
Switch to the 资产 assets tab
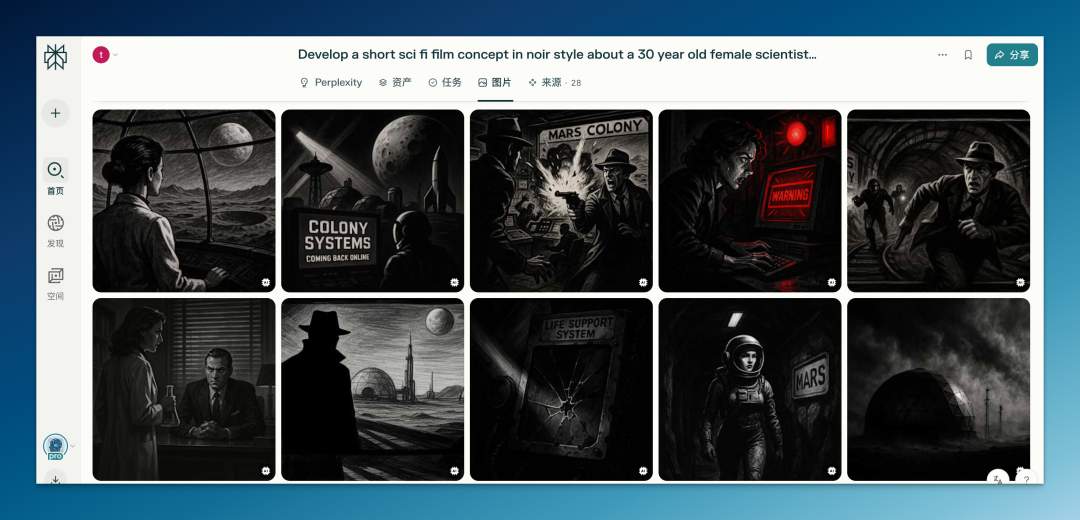click(x=395, y=83)
